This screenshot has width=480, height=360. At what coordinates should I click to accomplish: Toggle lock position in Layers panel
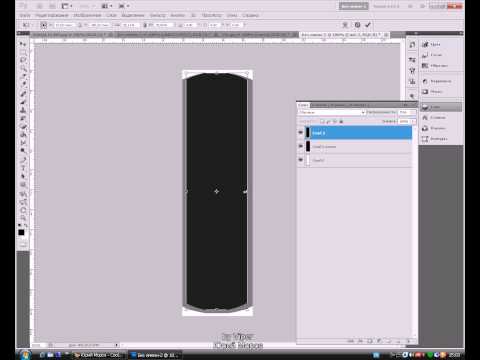click(335, 122)
